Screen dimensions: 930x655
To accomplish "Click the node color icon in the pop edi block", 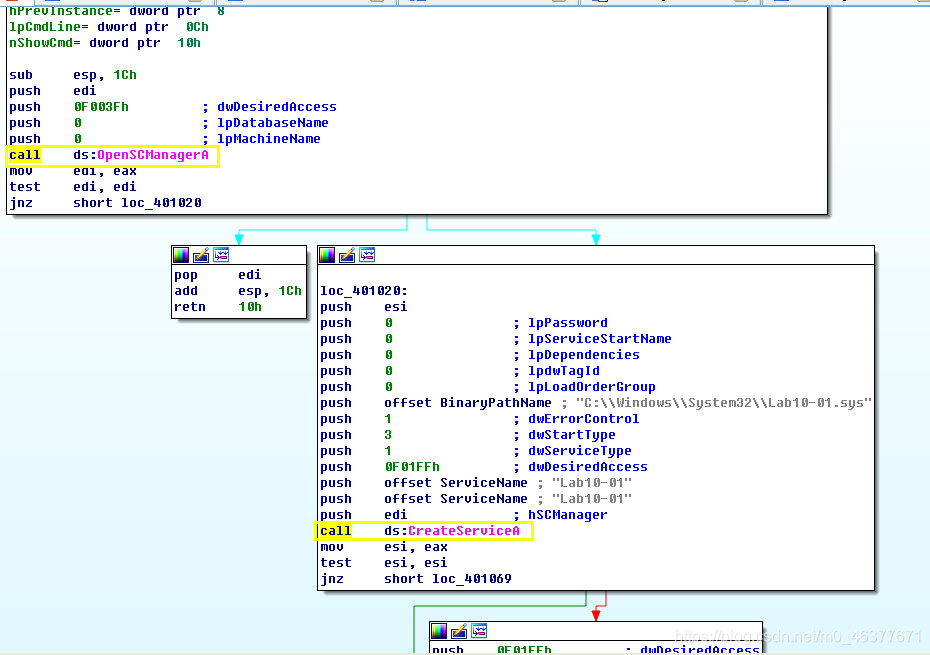I will (x=181, y=255).
